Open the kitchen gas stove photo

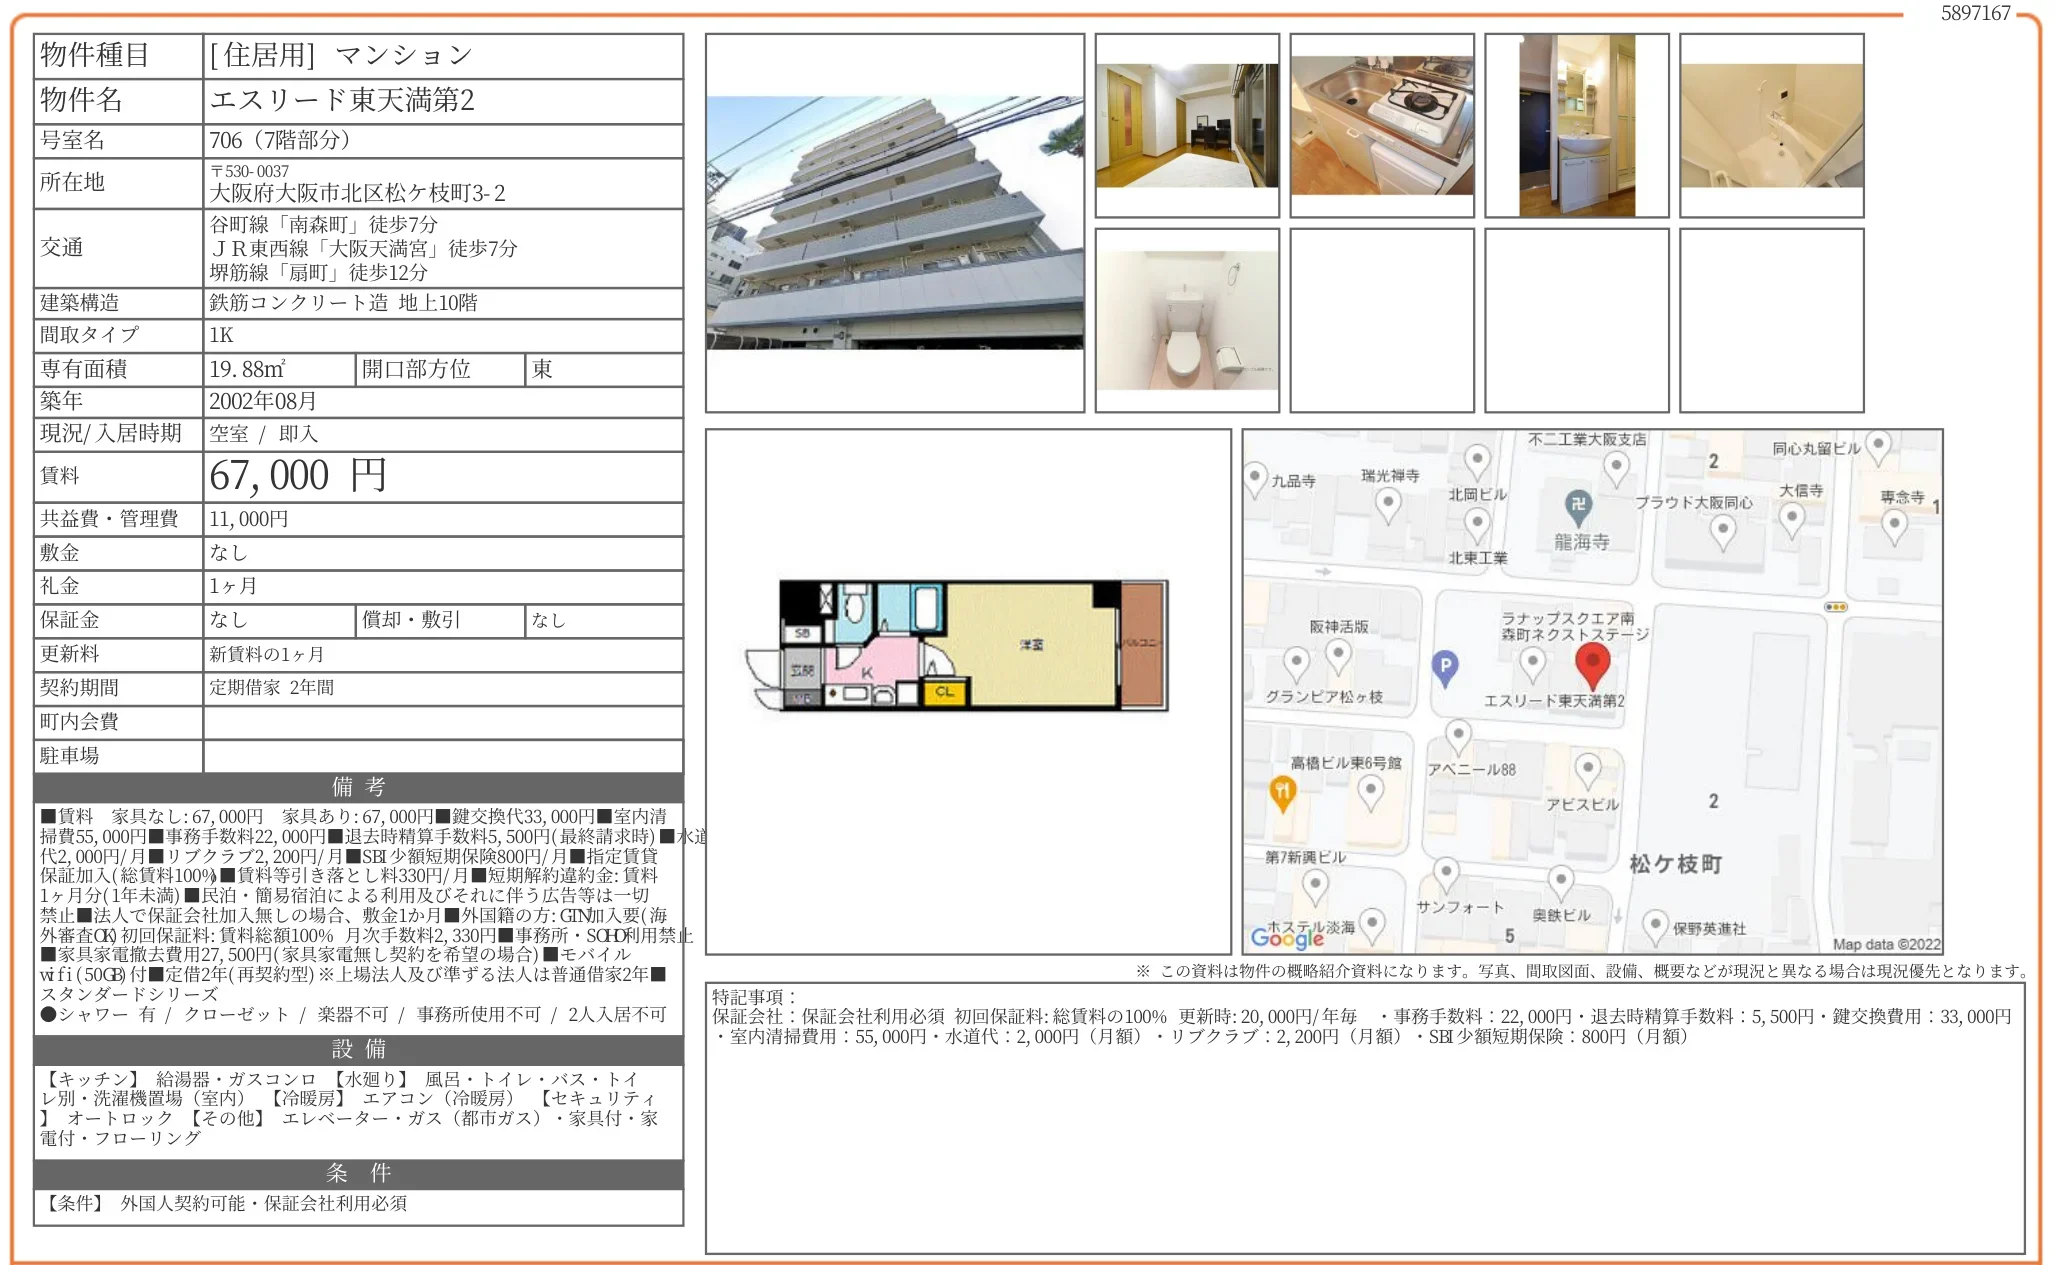[x=1381, y=126]
